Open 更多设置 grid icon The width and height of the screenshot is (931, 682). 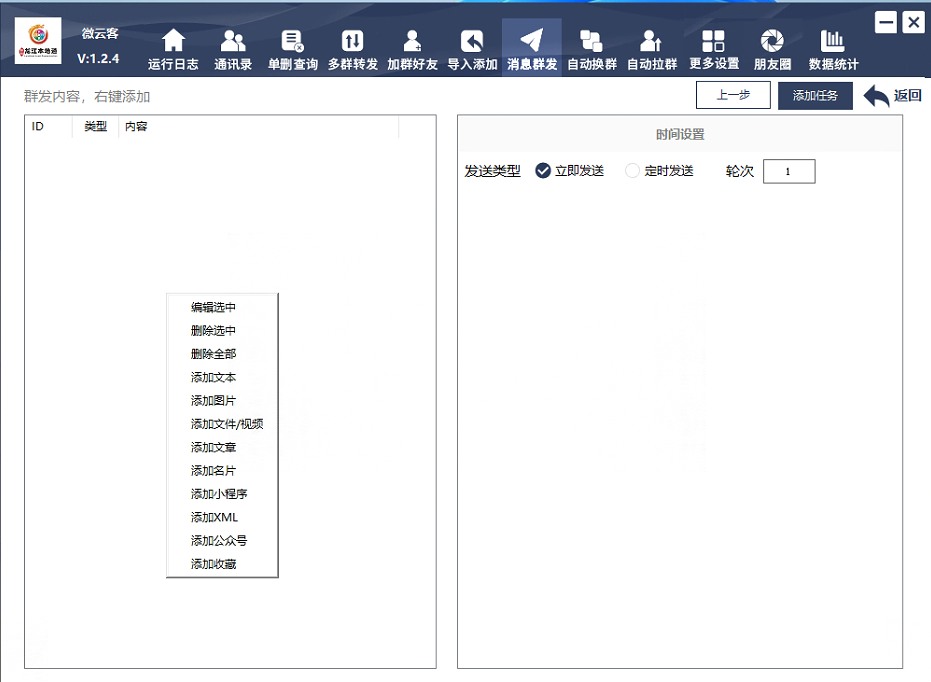coord(713,41)
